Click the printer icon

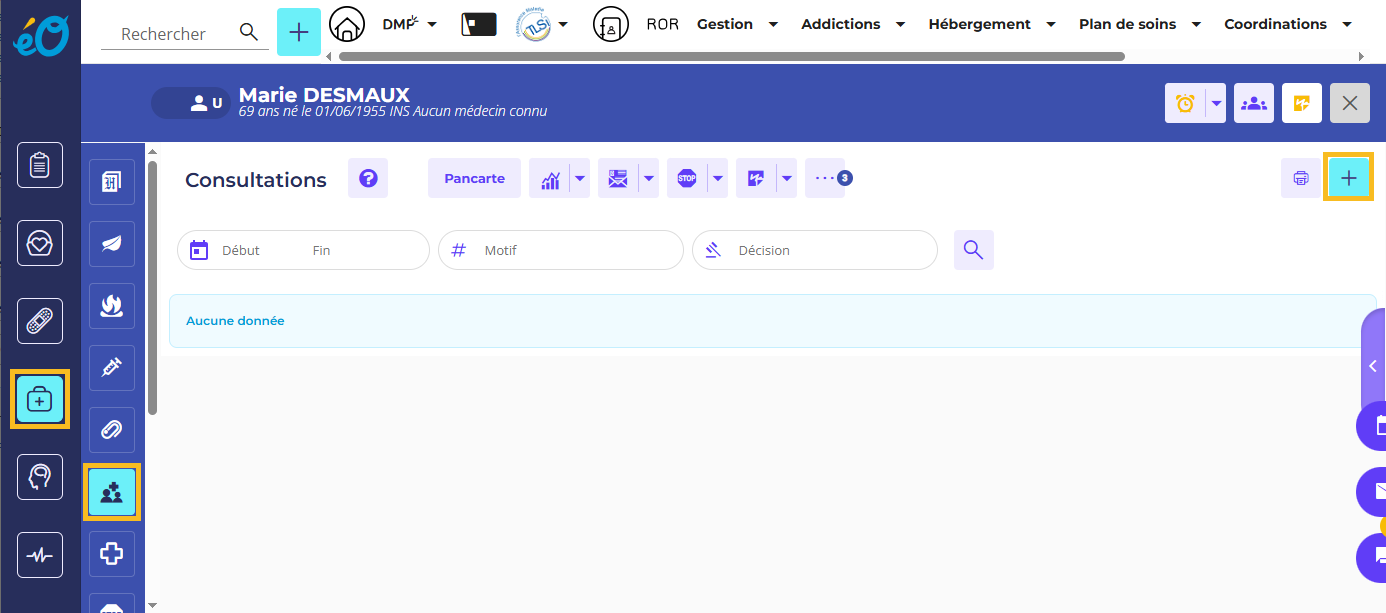(1301, 179)
